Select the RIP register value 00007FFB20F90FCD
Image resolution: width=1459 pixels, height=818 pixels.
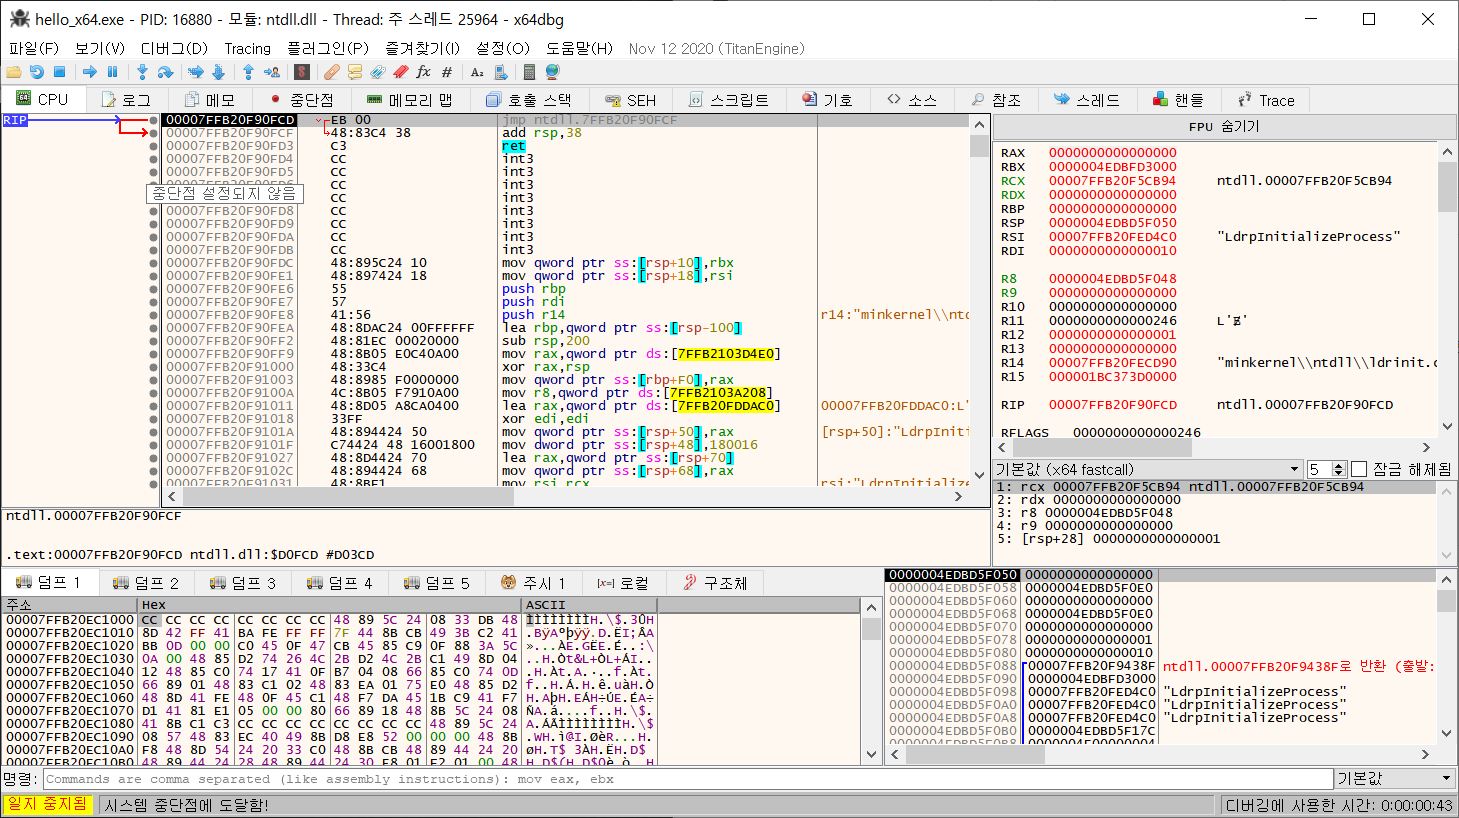(x=1112, y=405)
